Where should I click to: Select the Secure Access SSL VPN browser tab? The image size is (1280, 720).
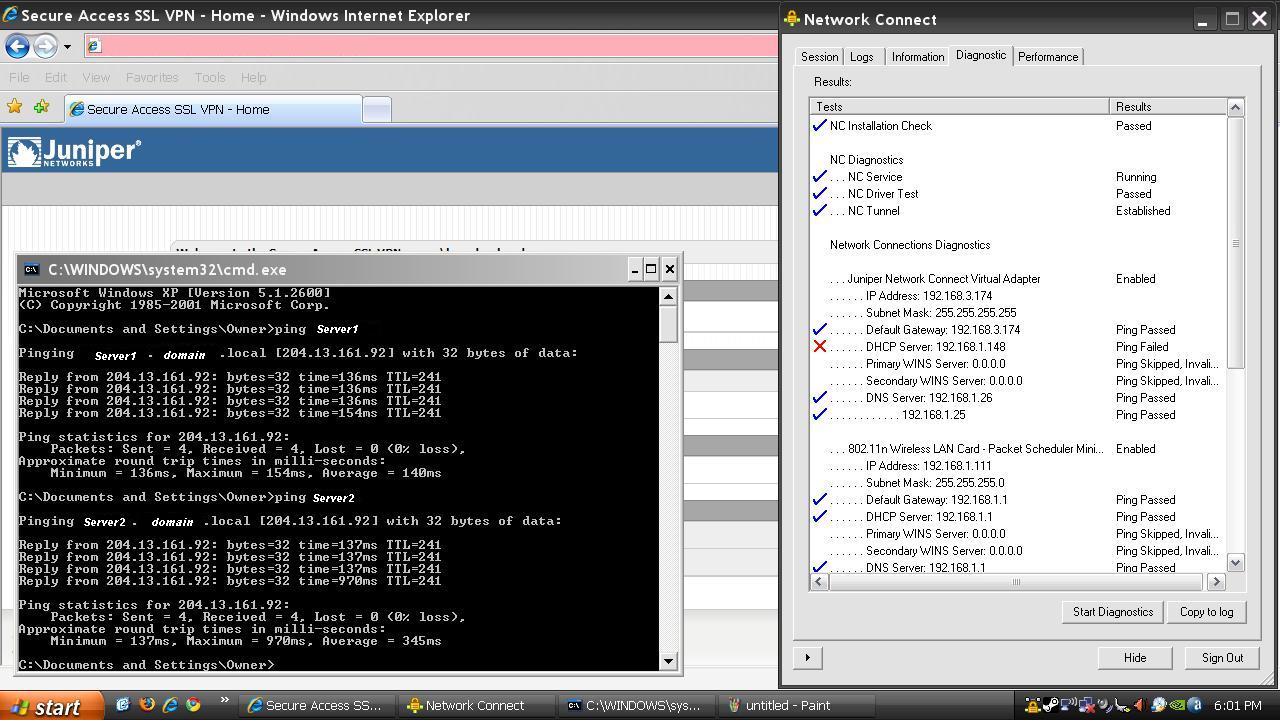213,109
